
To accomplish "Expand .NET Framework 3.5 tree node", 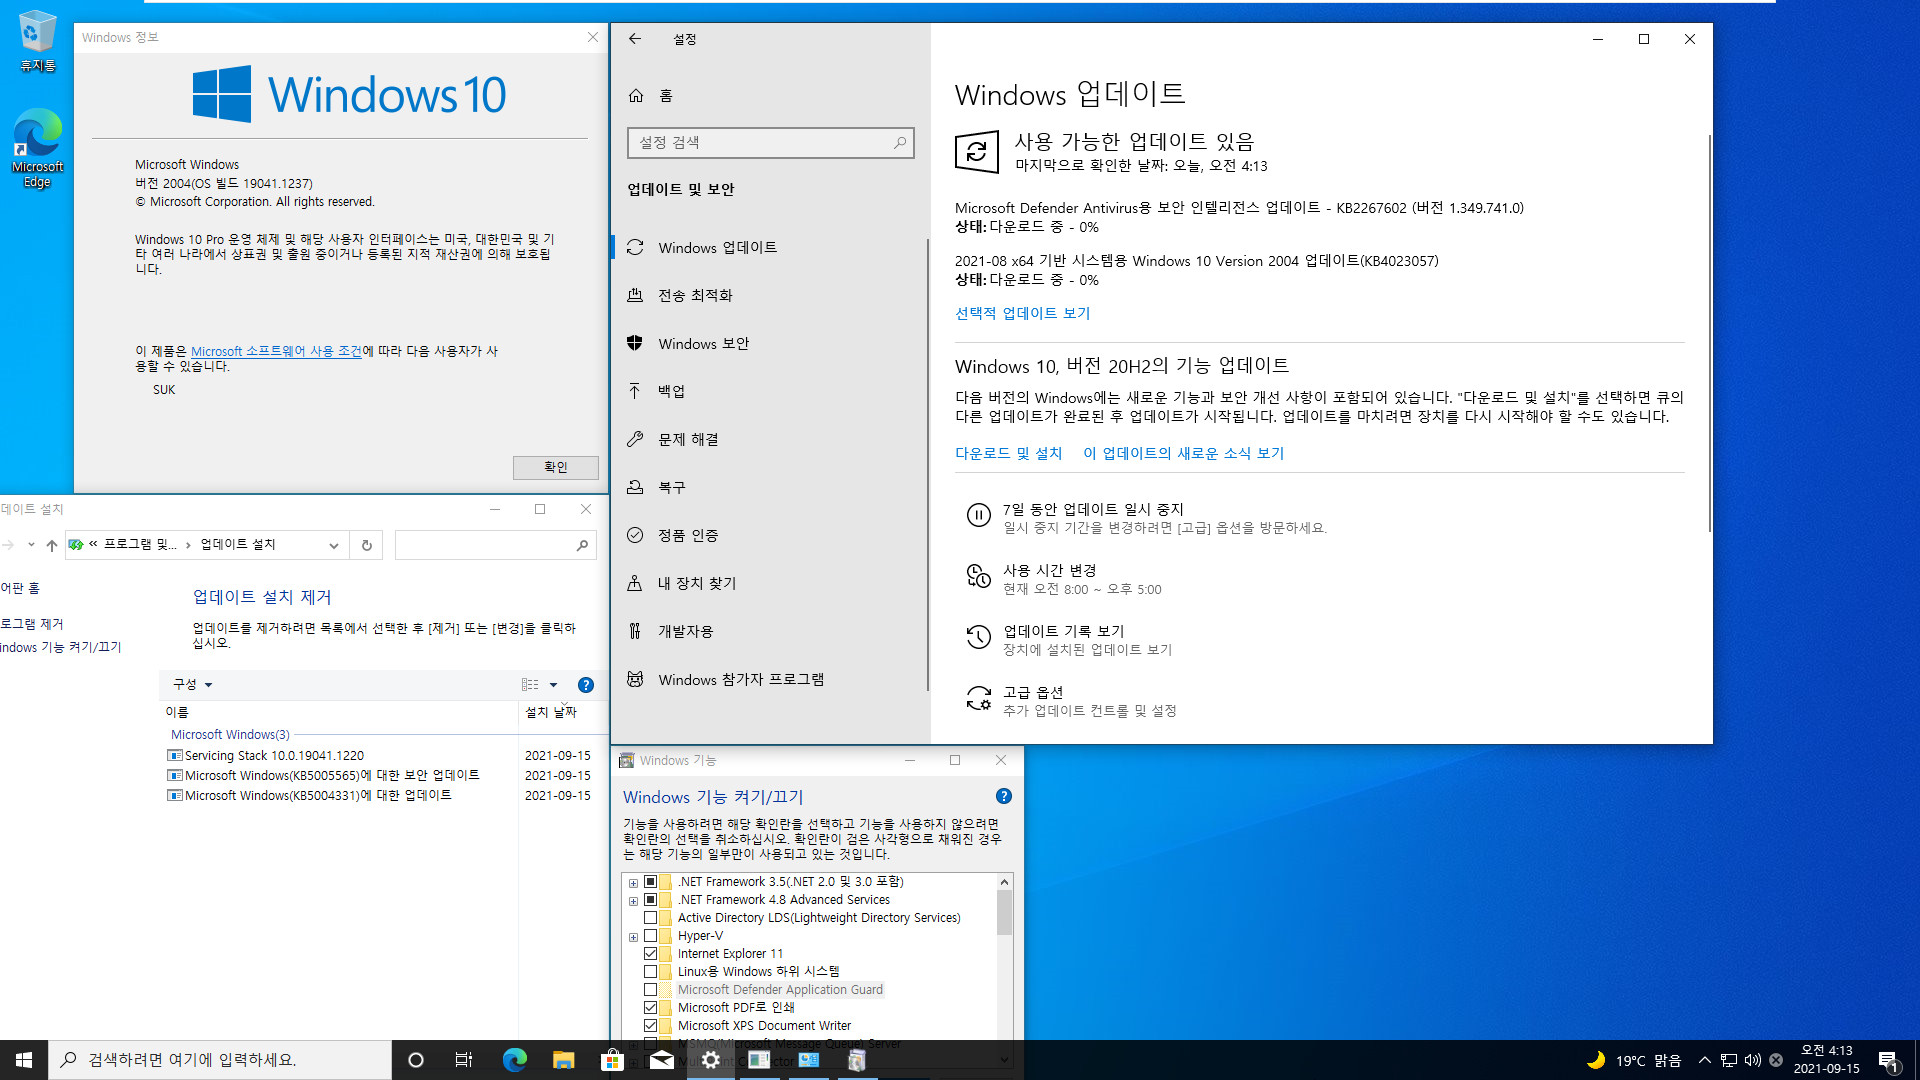I will click(x=633, y=883).
